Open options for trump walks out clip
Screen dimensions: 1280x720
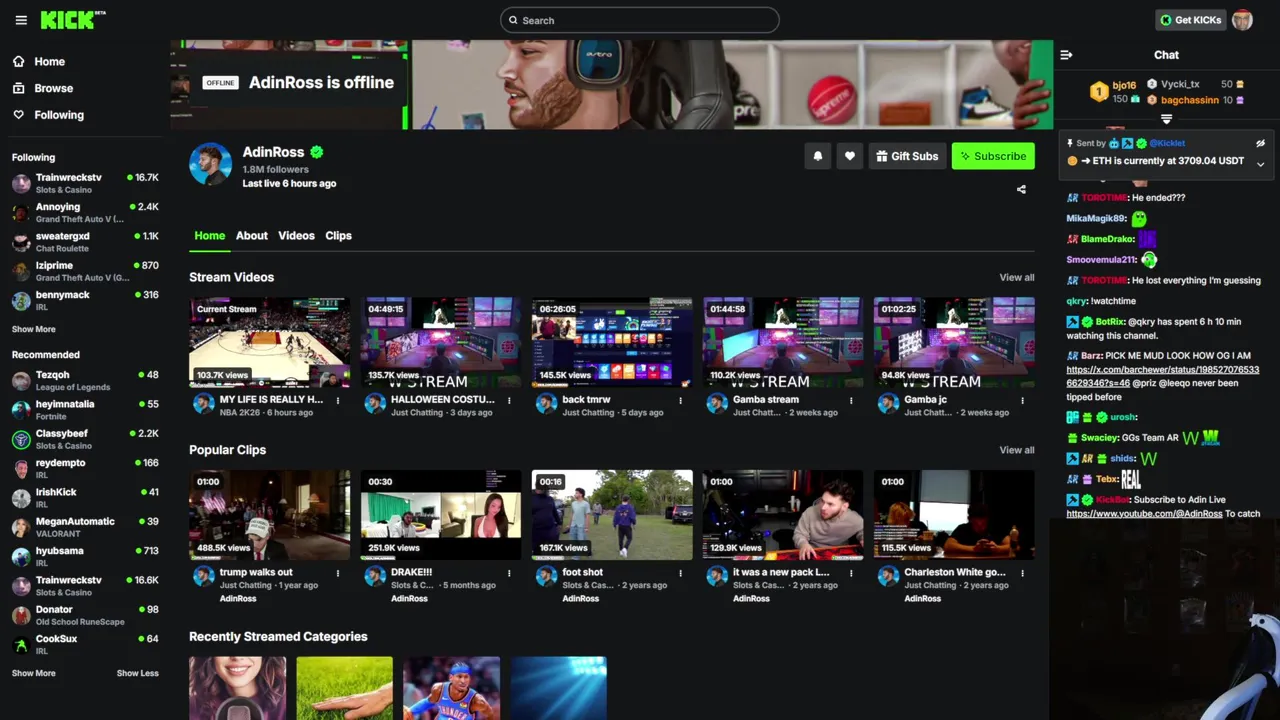pos(338,574)
